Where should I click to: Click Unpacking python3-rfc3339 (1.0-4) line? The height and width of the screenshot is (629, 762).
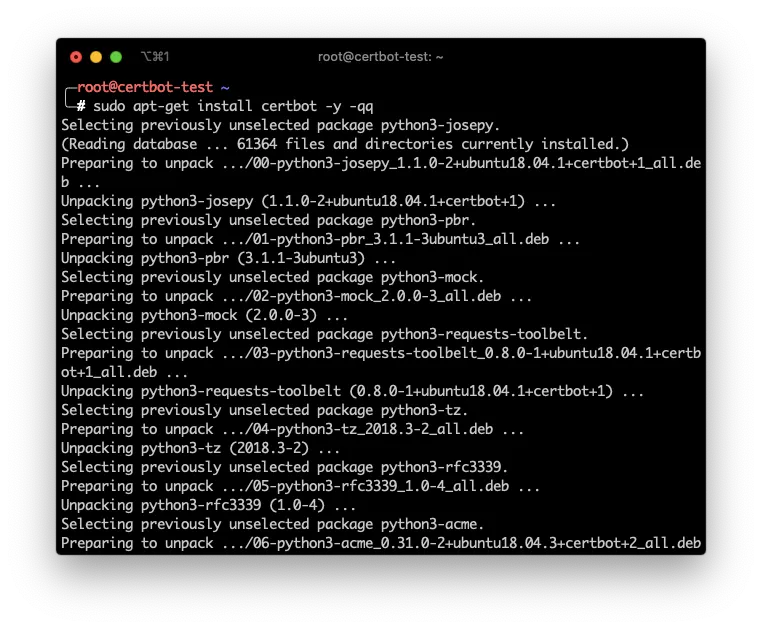208,505
